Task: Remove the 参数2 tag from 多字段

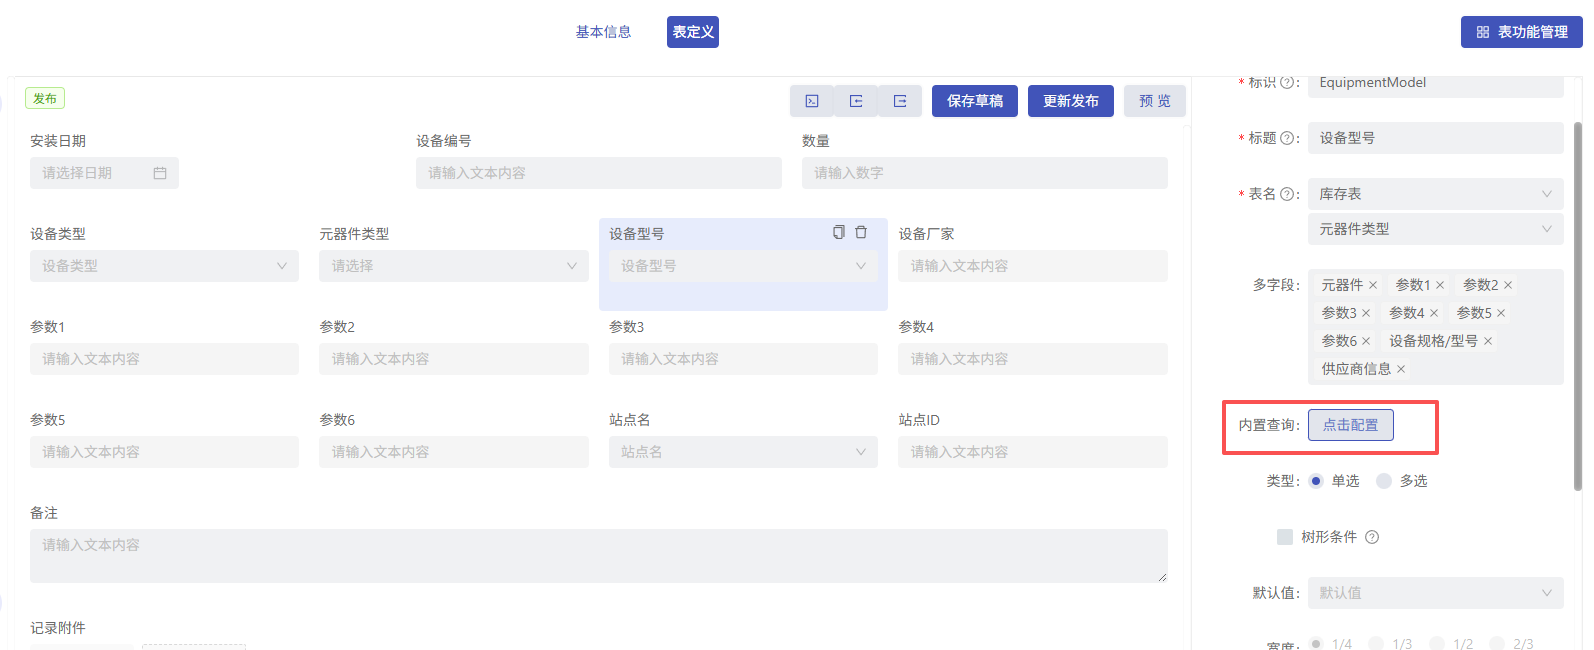Action: 1508,285
